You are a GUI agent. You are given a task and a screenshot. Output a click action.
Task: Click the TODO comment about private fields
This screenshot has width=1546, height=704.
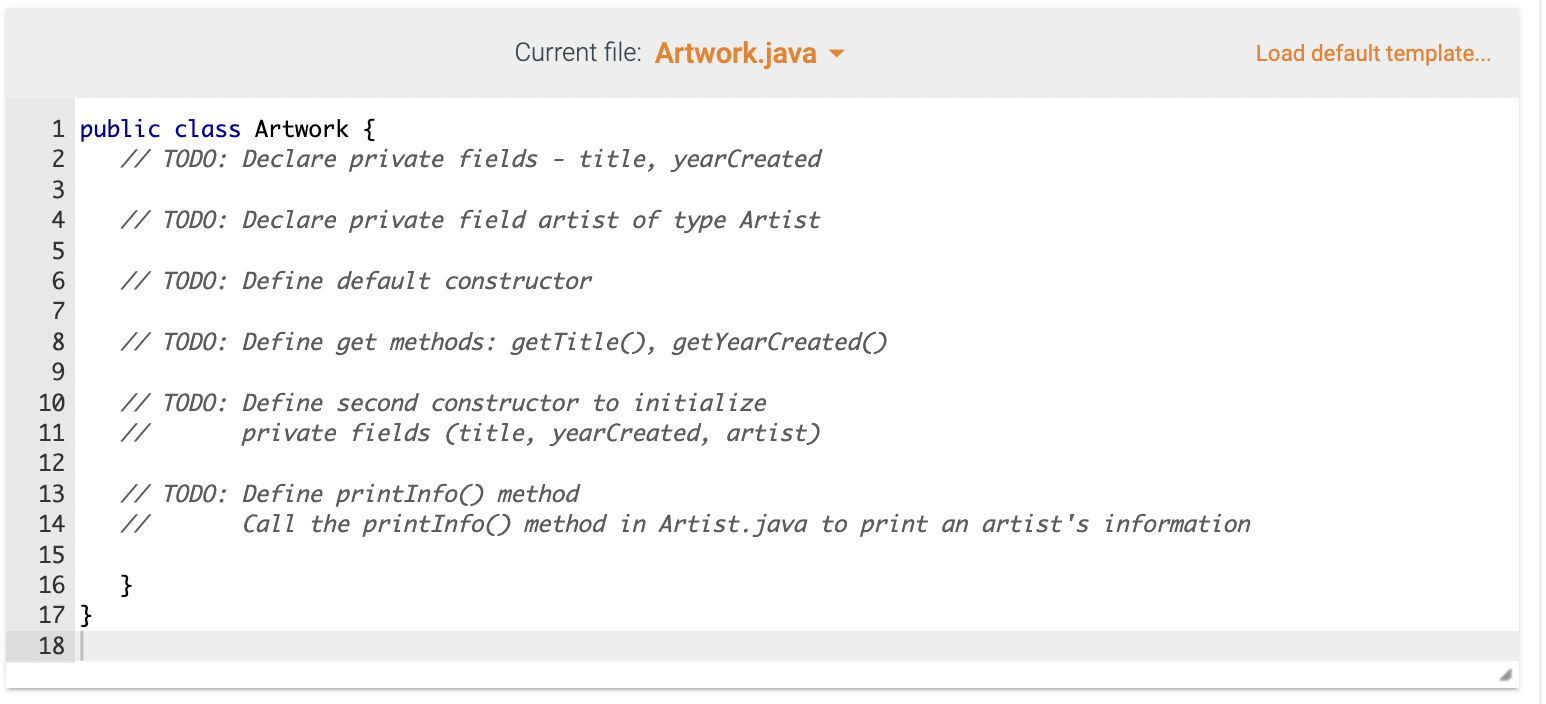click(470, 158)
